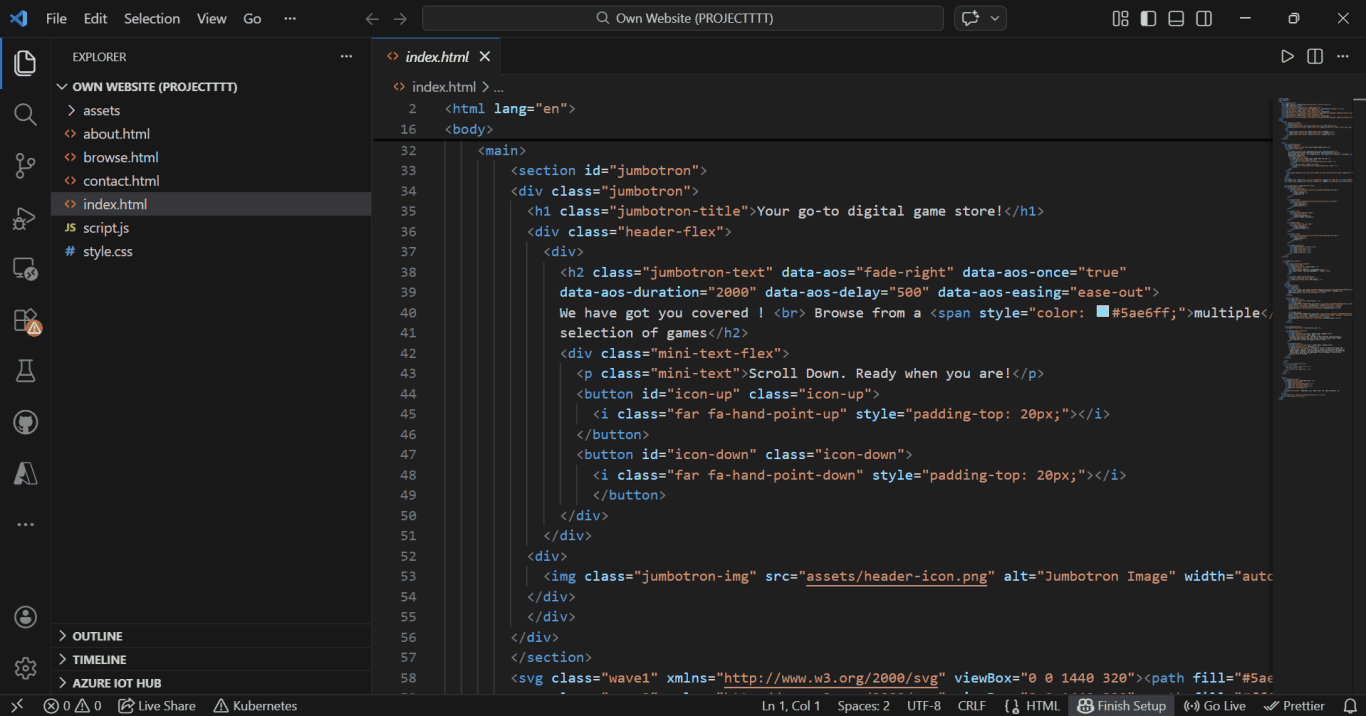Open the GitHub view
Viewport: 1366px width, 716px height.
tap(25, 423)
